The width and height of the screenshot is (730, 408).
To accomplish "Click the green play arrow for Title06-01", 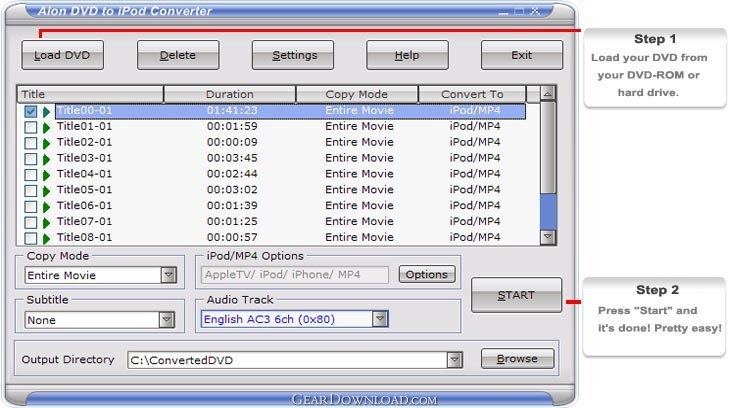I will 46,207.
